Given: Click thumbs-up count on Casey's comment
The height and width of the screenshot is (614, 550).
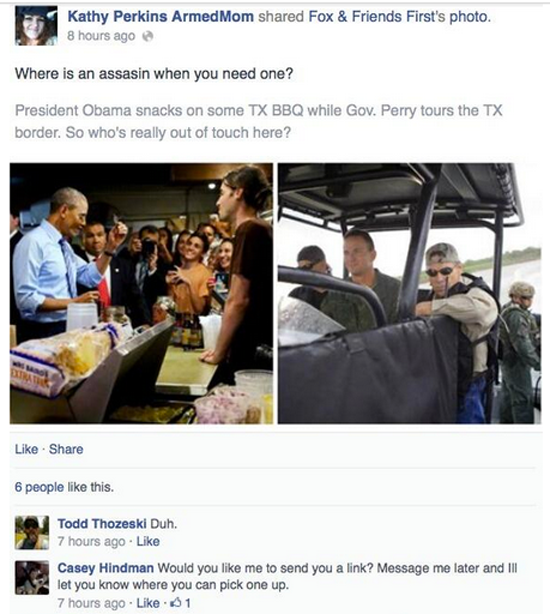Looking at the screenshot, I should tap(183, 603).
